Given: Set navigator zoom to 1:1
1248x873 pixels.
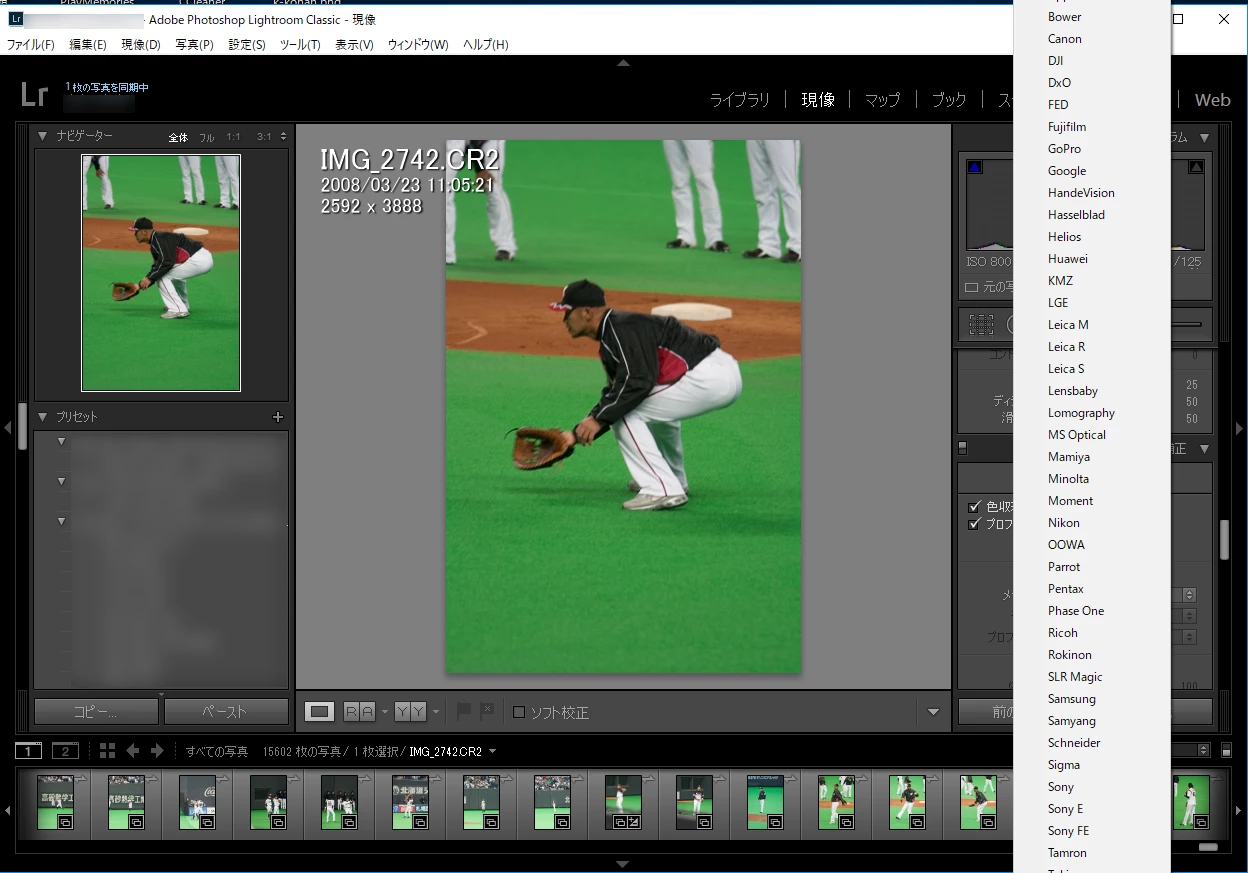Looking at the screenshot, I should click(x=233, y=137).
